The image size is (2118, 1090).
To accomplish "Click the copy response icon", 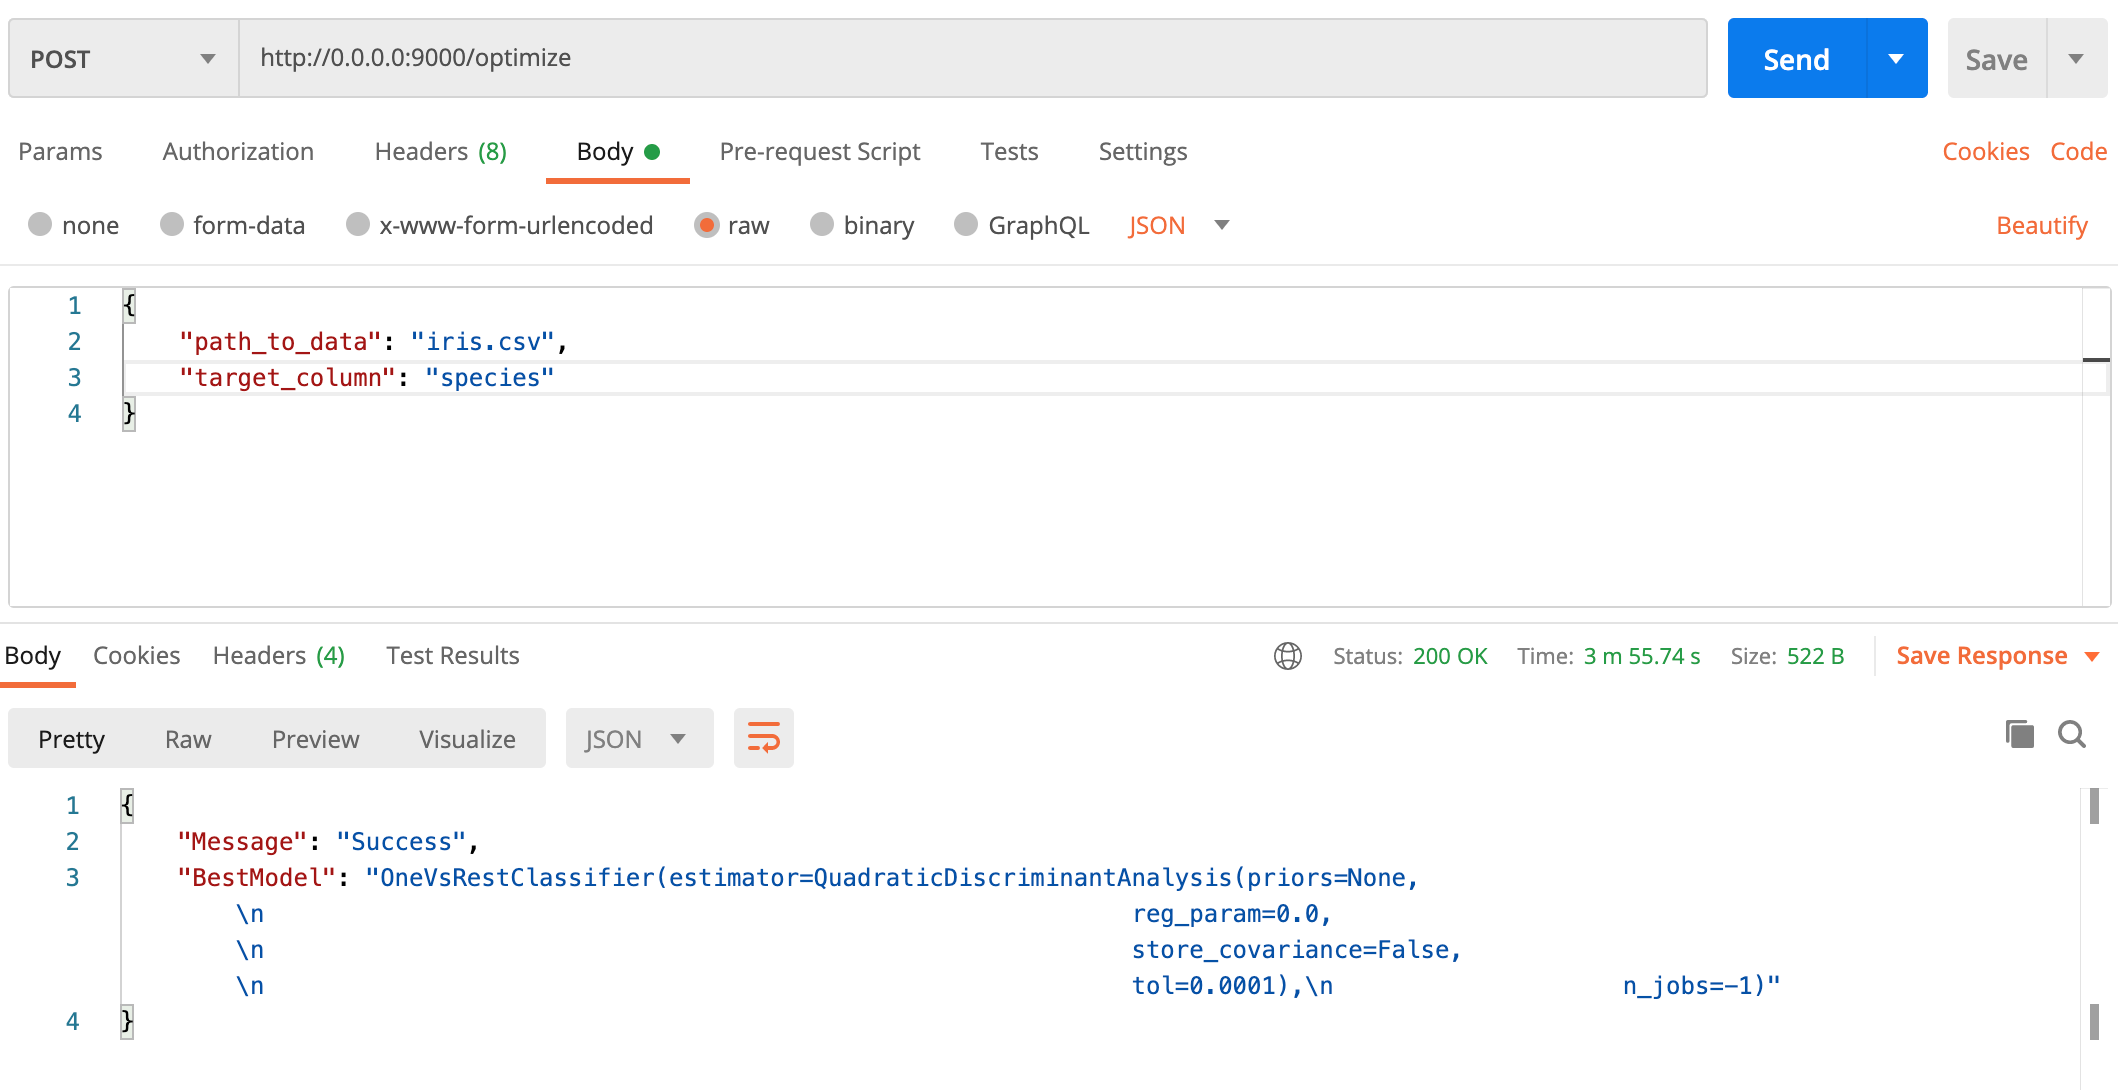I will coord(2019,735).
